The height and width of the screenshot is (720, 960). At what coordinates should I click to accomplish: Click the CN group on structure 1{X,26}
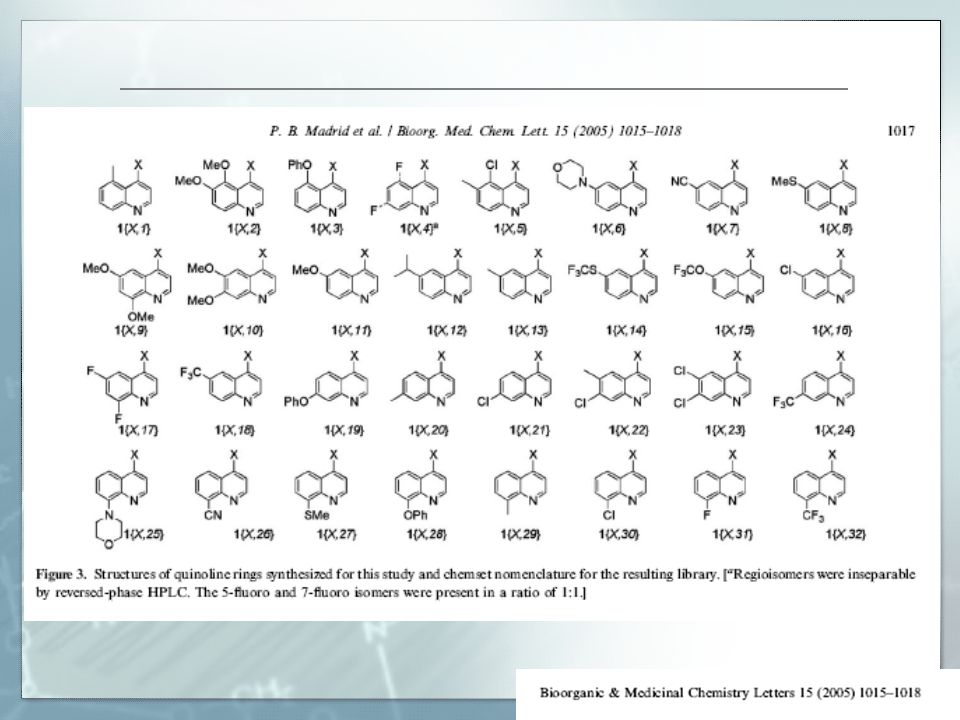213,516
